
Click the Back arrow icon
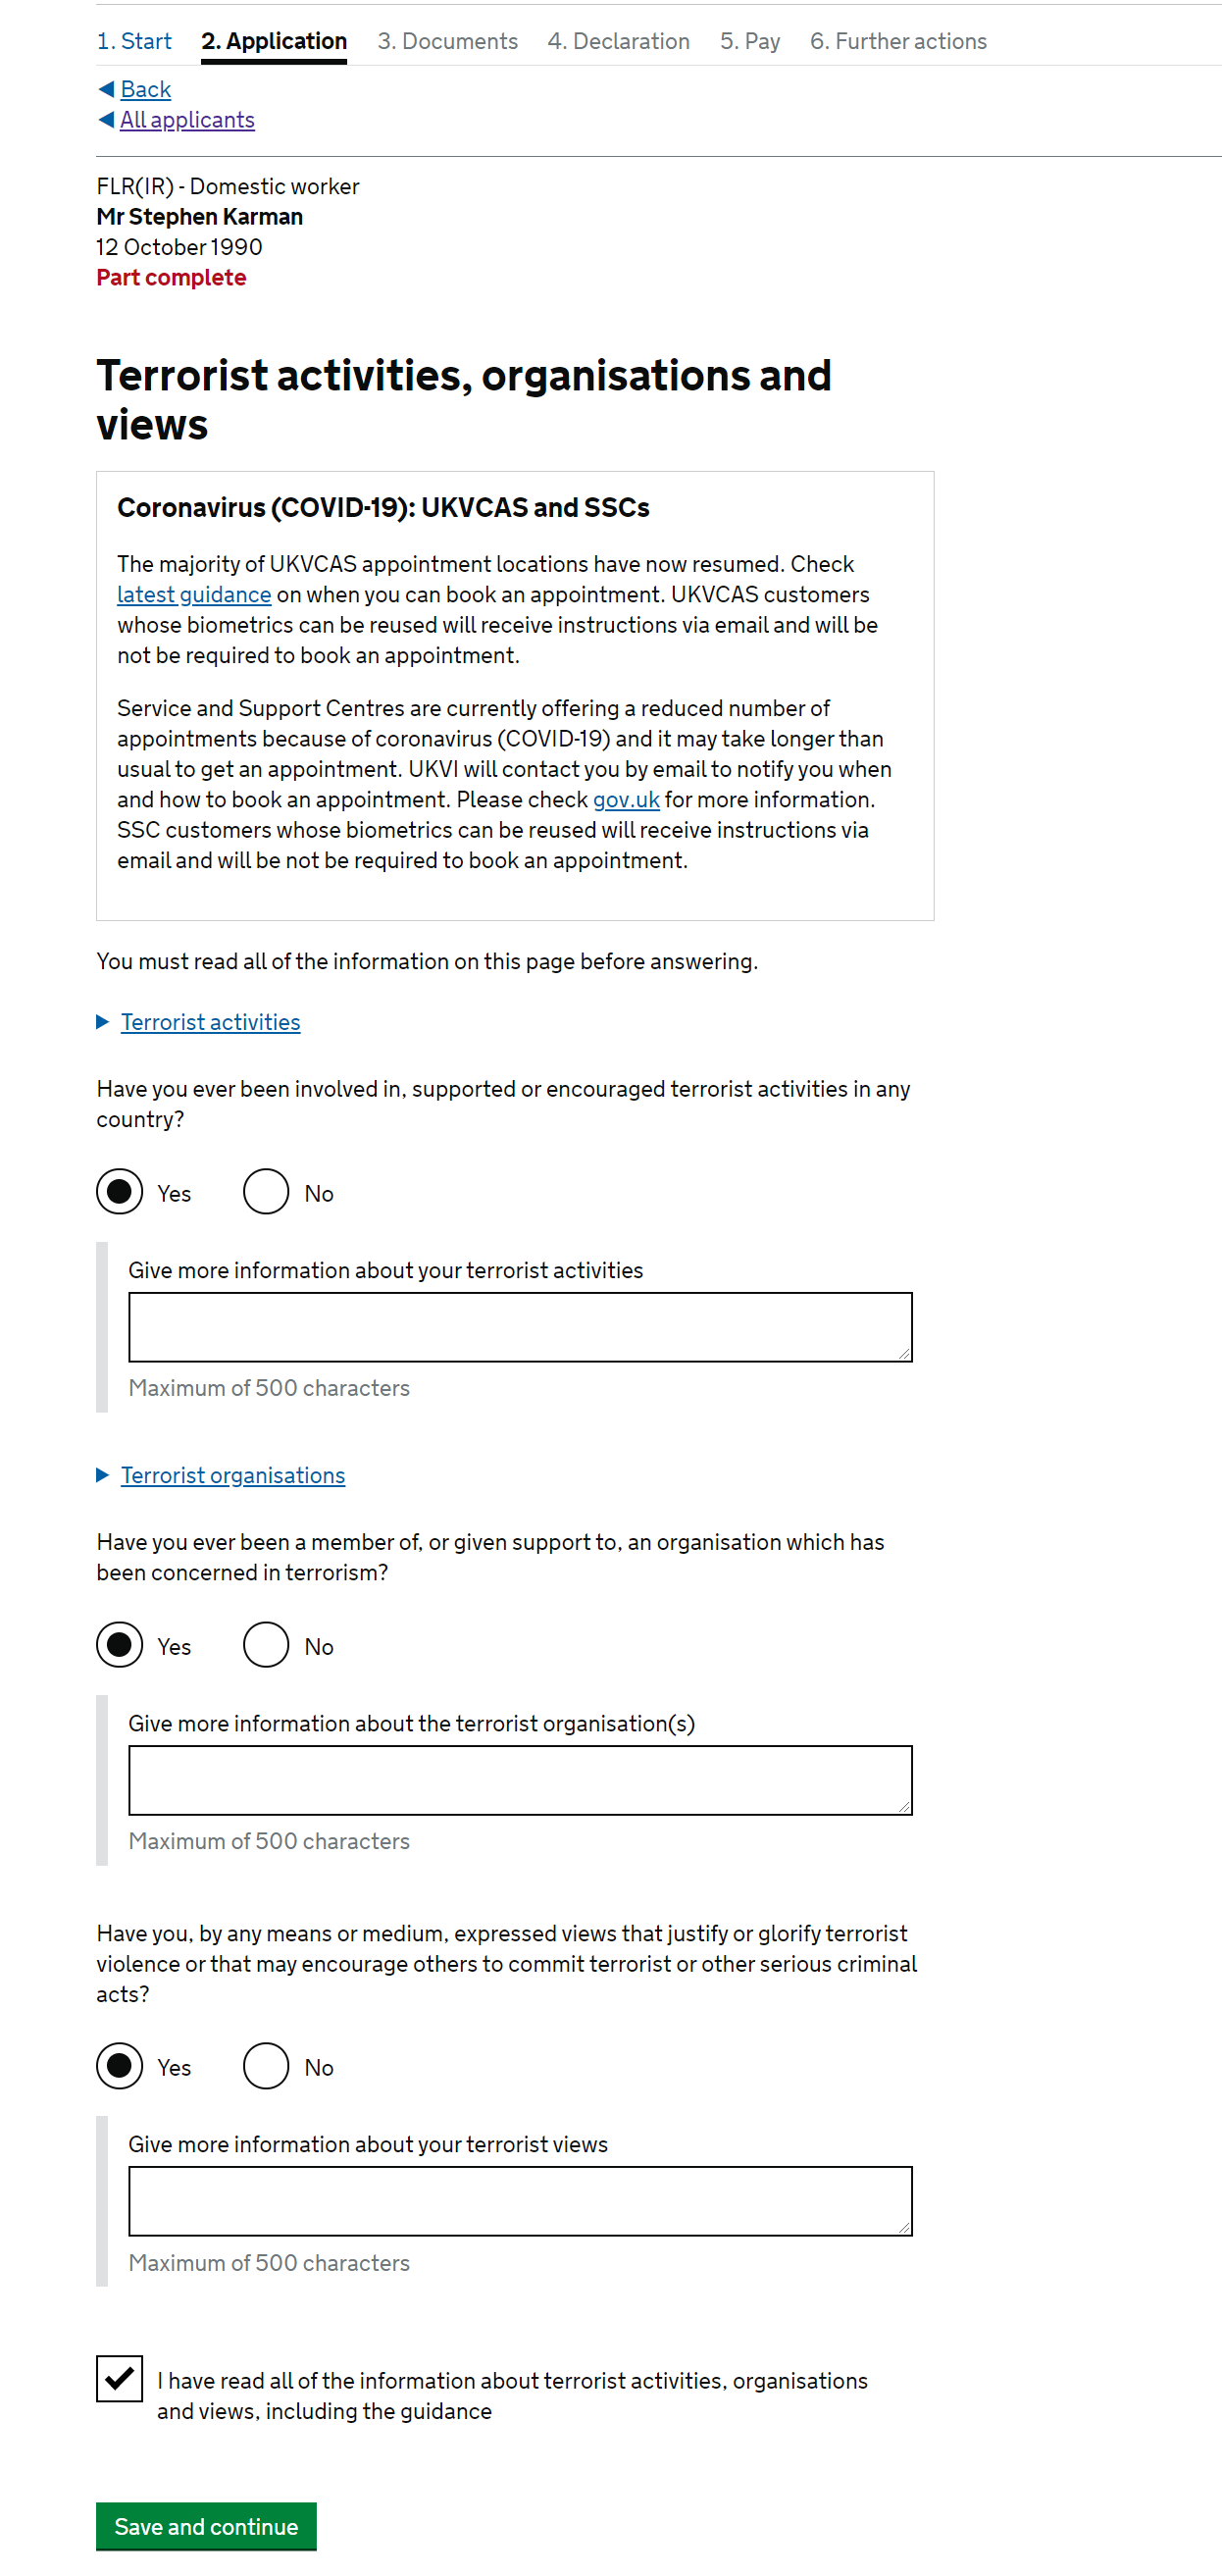point(106,89)
